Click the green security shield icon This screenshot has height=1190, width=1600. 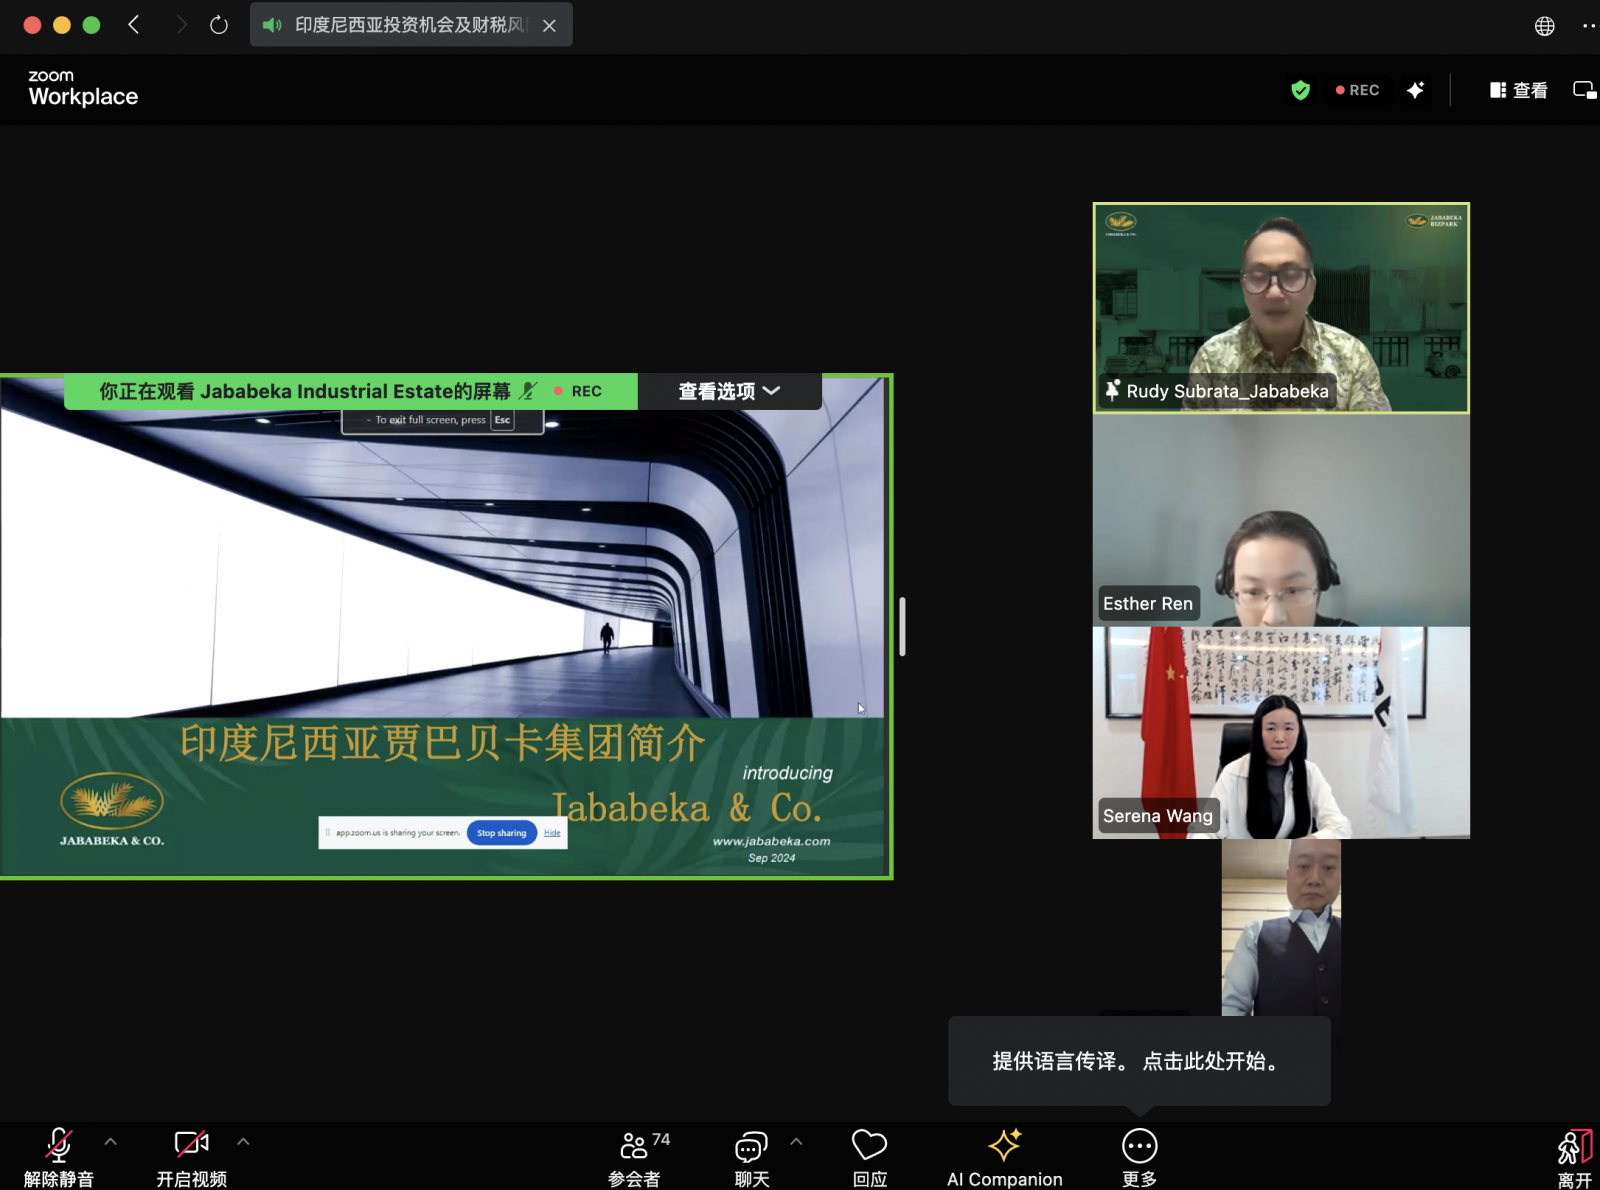[1300, 90]
